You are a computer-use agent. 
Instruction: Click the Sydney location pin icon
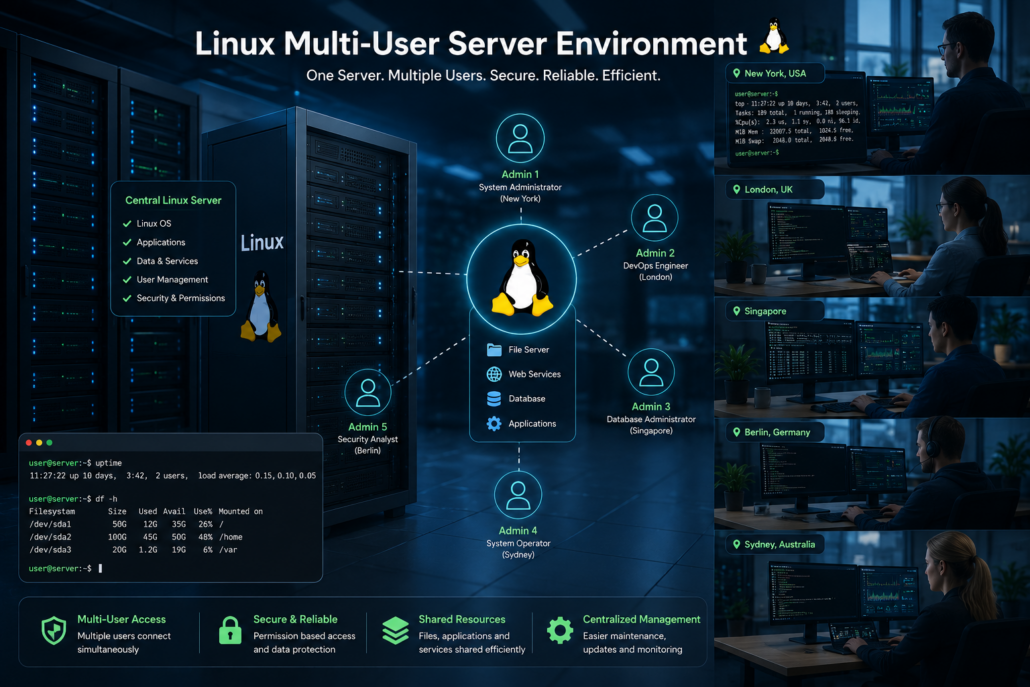[736, 544]
